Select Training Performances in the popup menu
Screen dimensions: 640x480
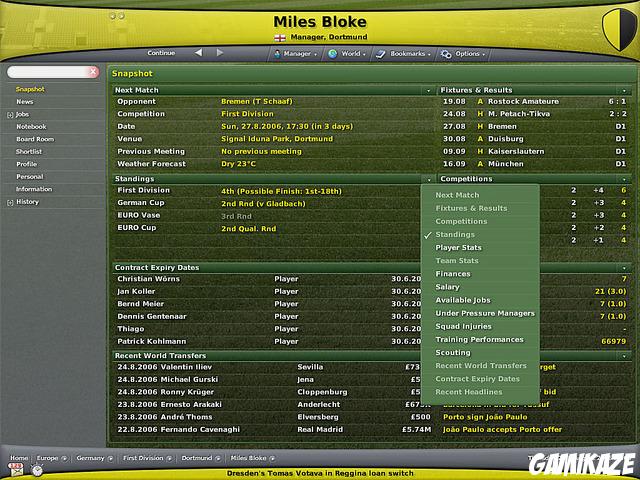(480, 340)
